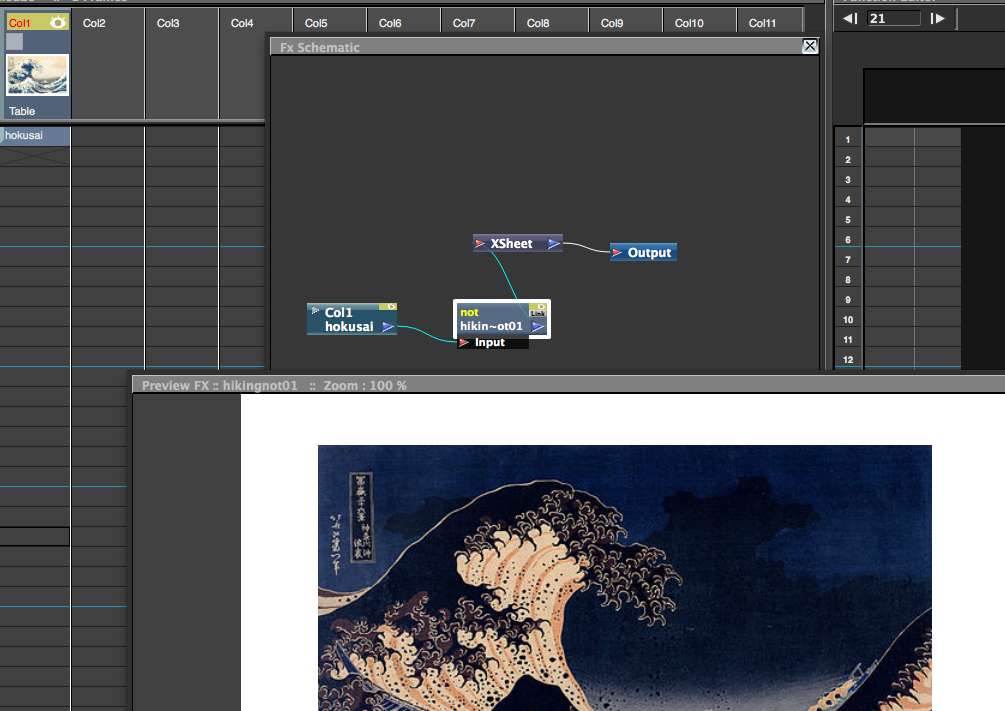The width and height of the screenshot is (1005, 711).
Task: Click the red Input port below hikingnot01
Action: coord(464,343)
